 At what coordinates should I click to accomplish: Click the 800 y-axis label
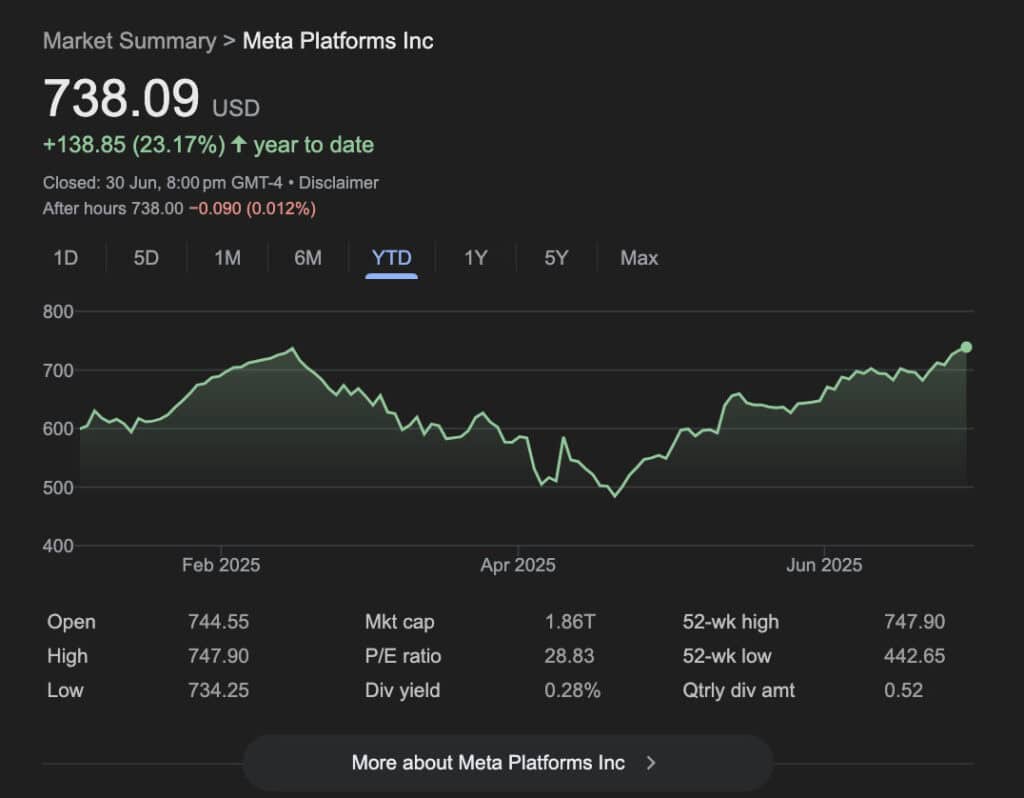tap(58, 311)
